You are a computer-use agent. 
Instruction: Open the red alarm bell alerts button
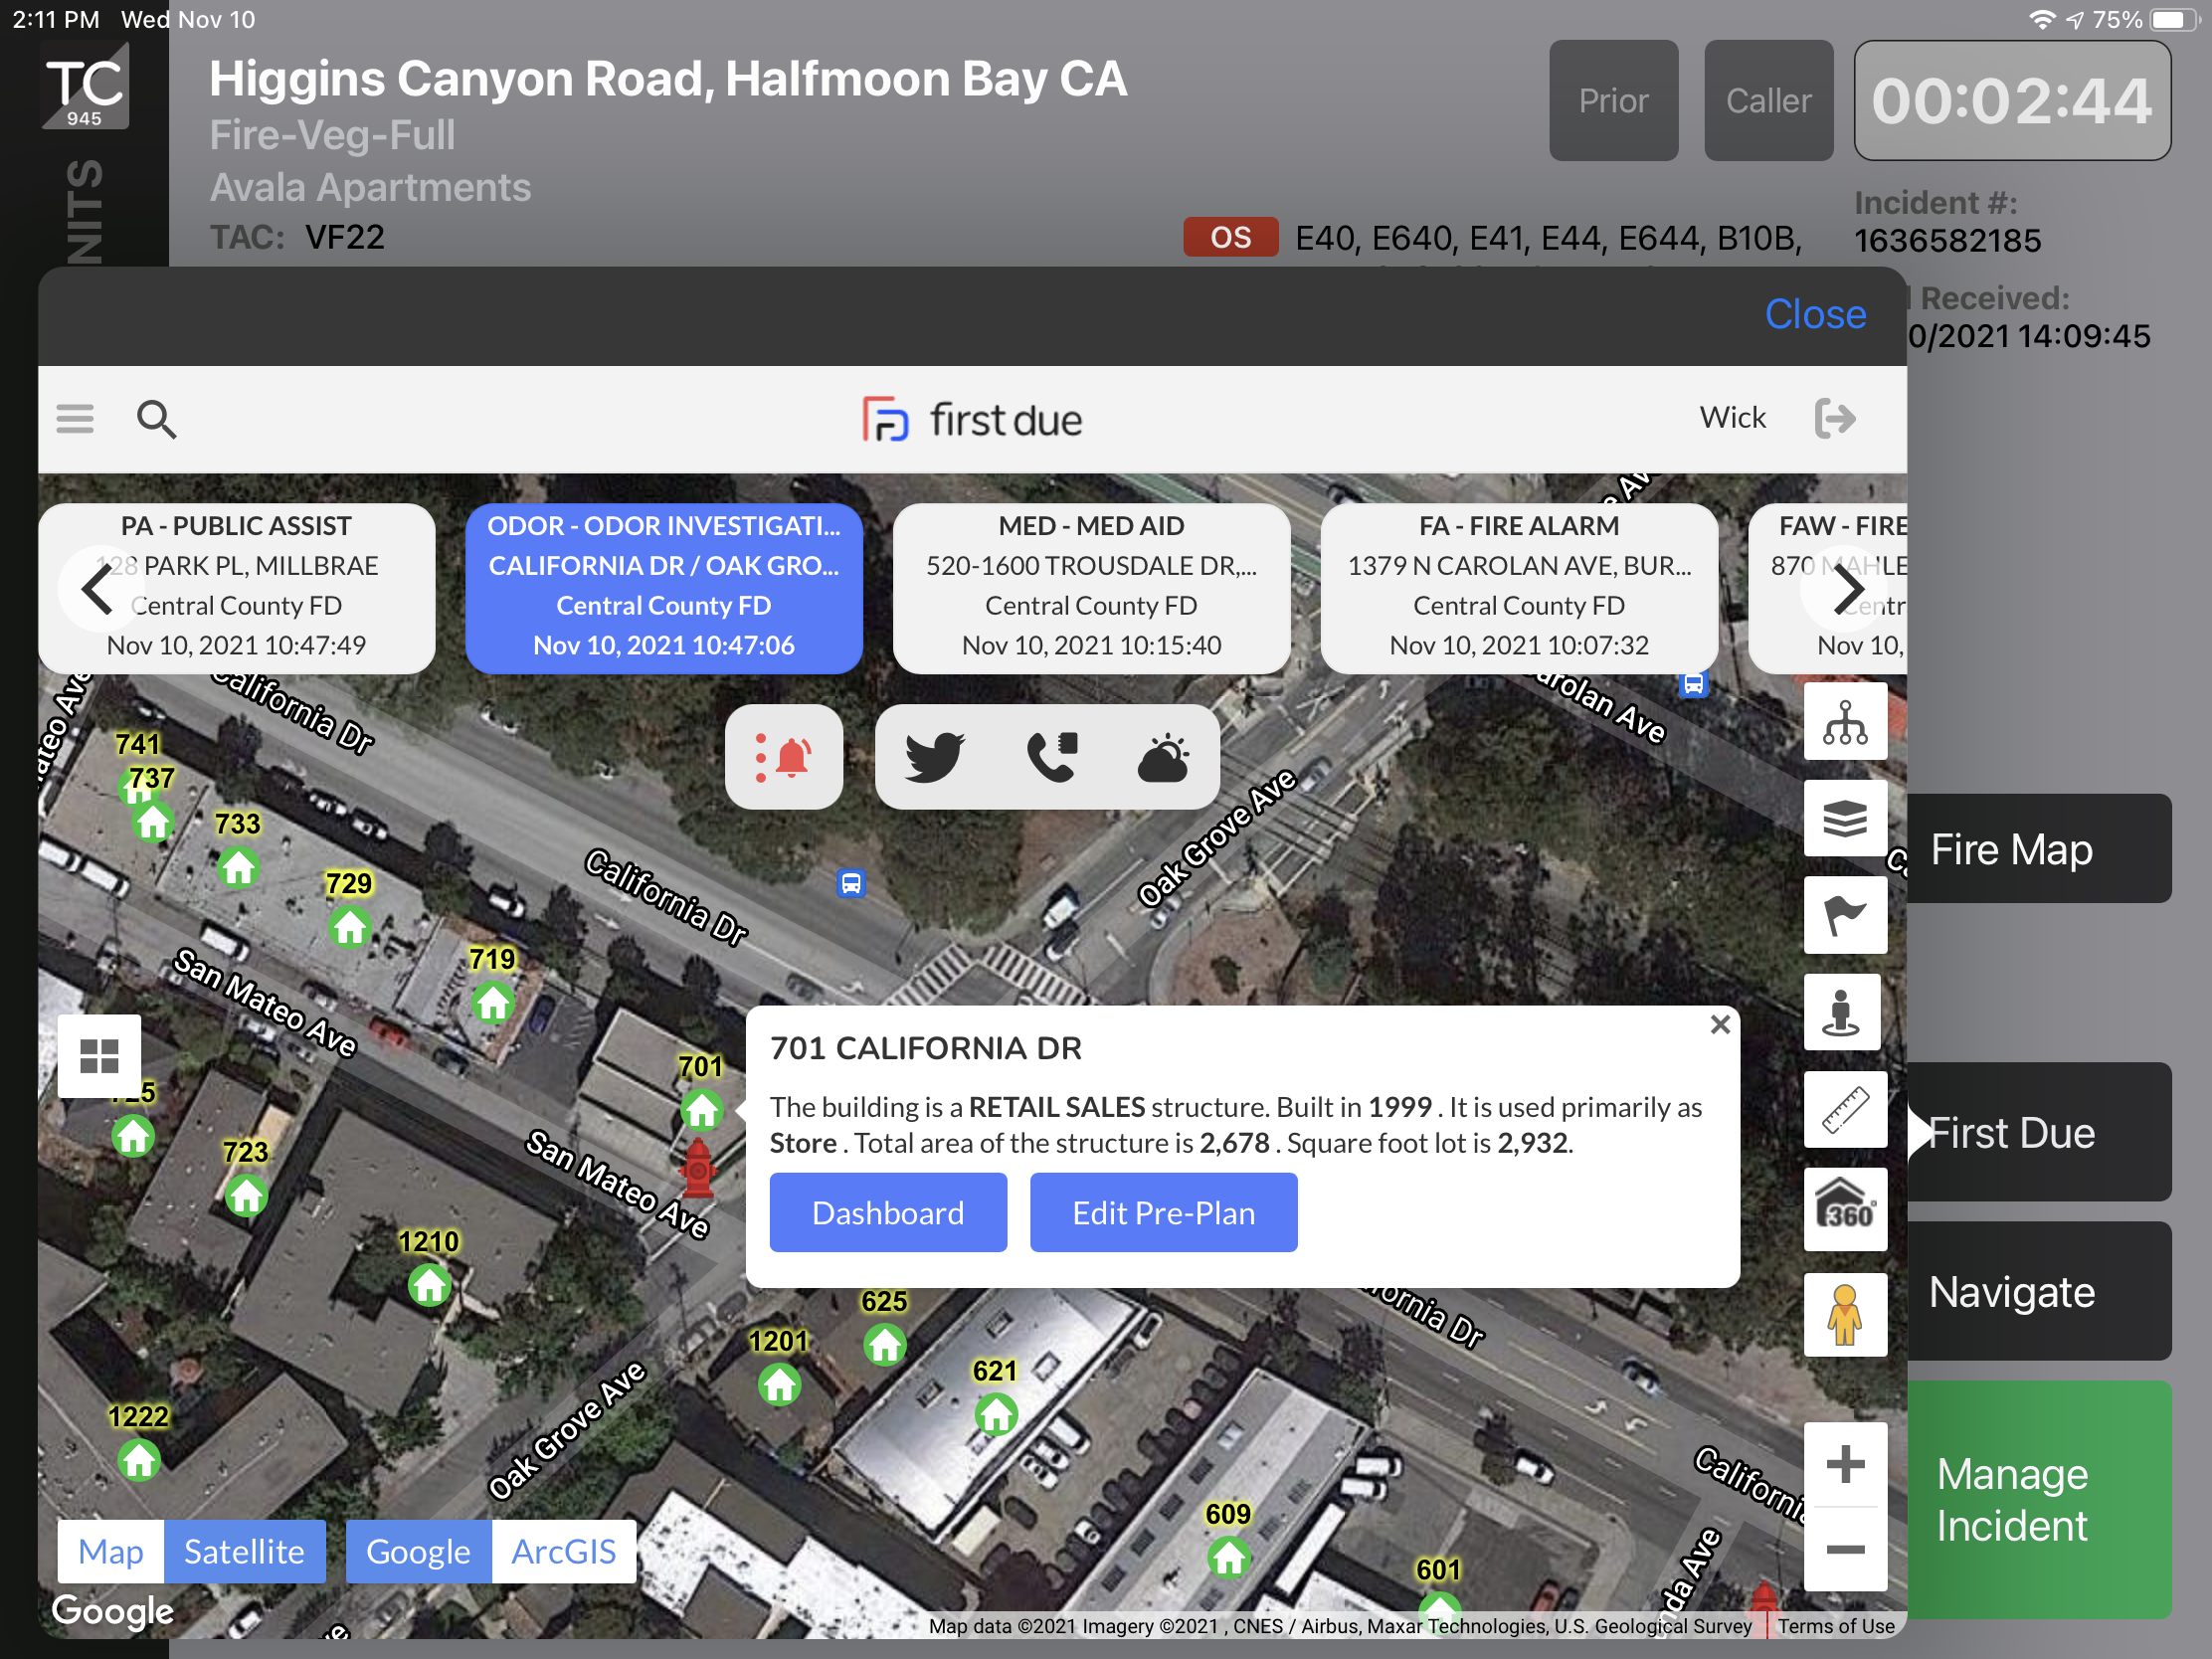[783, 757]
